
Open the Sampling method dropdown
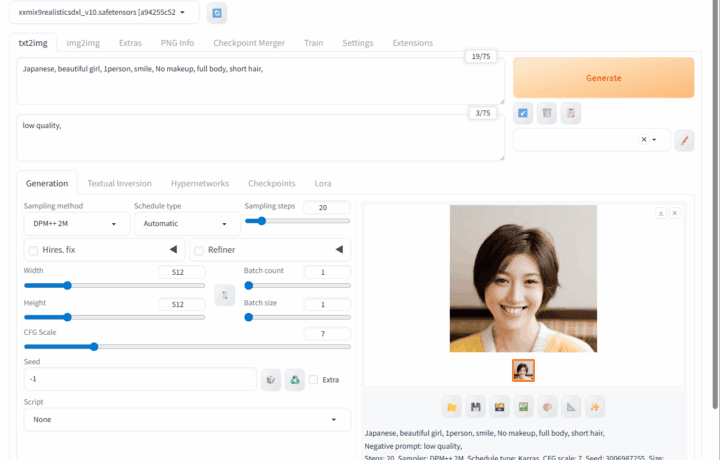coord(76,224)
